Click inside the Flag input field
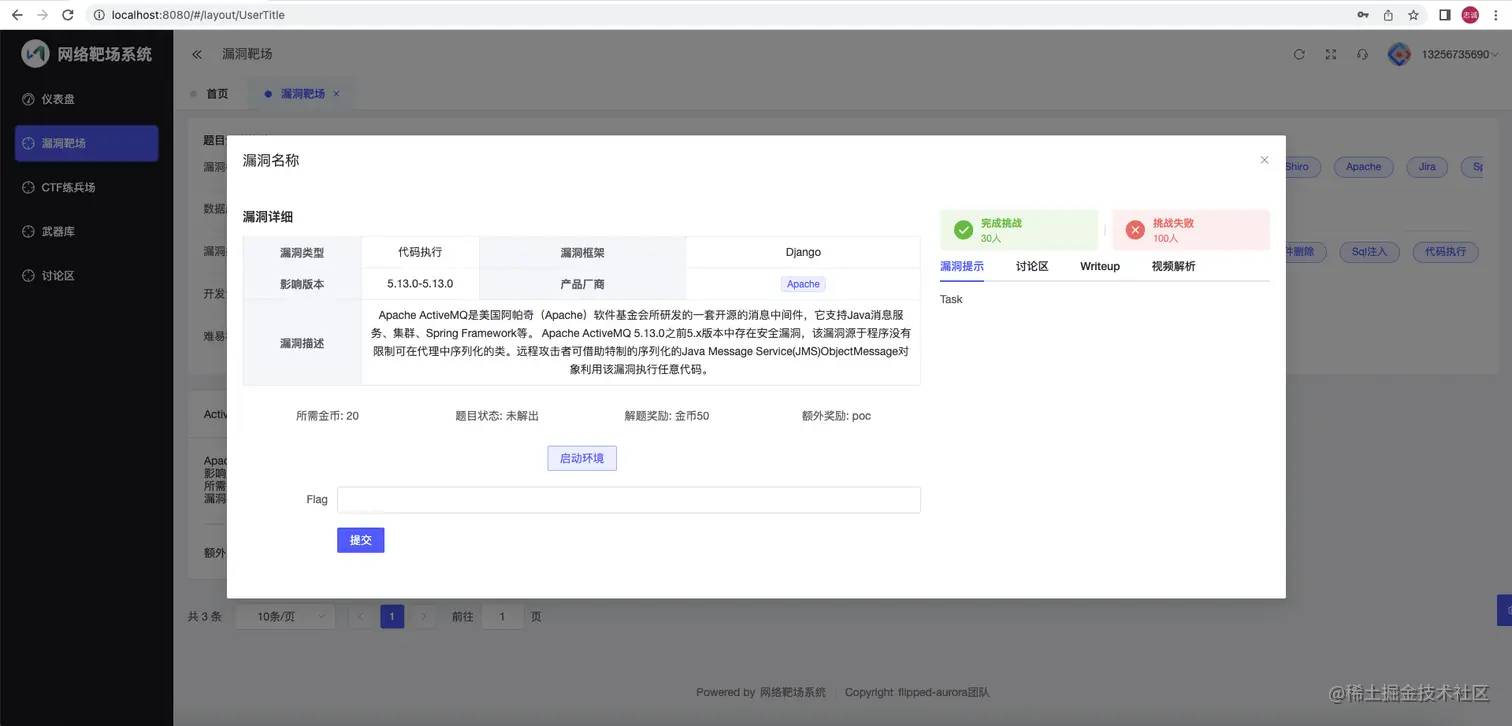The height and width of the screenshot is (726, 1512). coord(628,499)
